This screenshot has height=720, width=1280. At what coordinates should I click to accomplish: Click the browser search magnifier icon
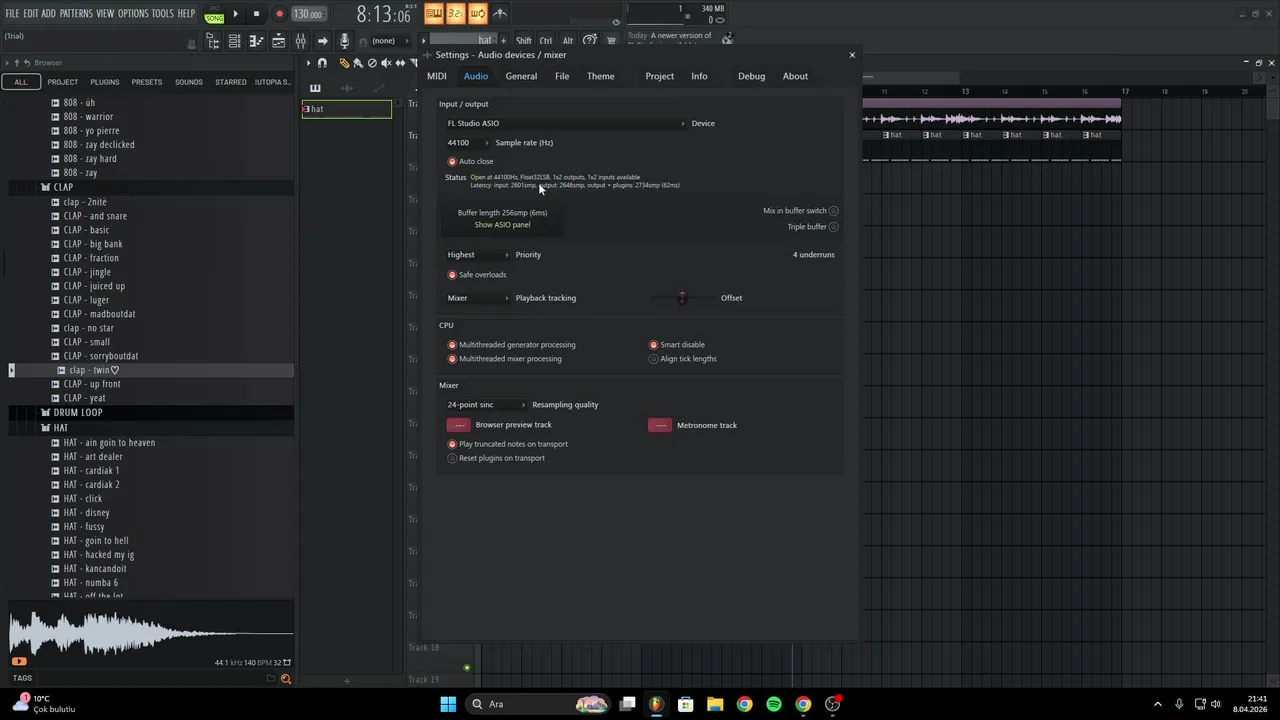tap(286, 679)
